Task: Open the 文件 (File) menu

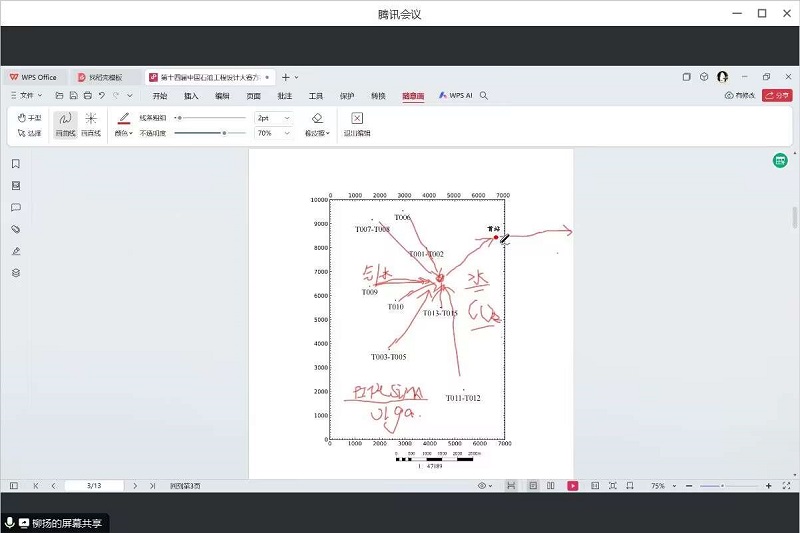Action: pyautogui.click(x=30, y=96)
